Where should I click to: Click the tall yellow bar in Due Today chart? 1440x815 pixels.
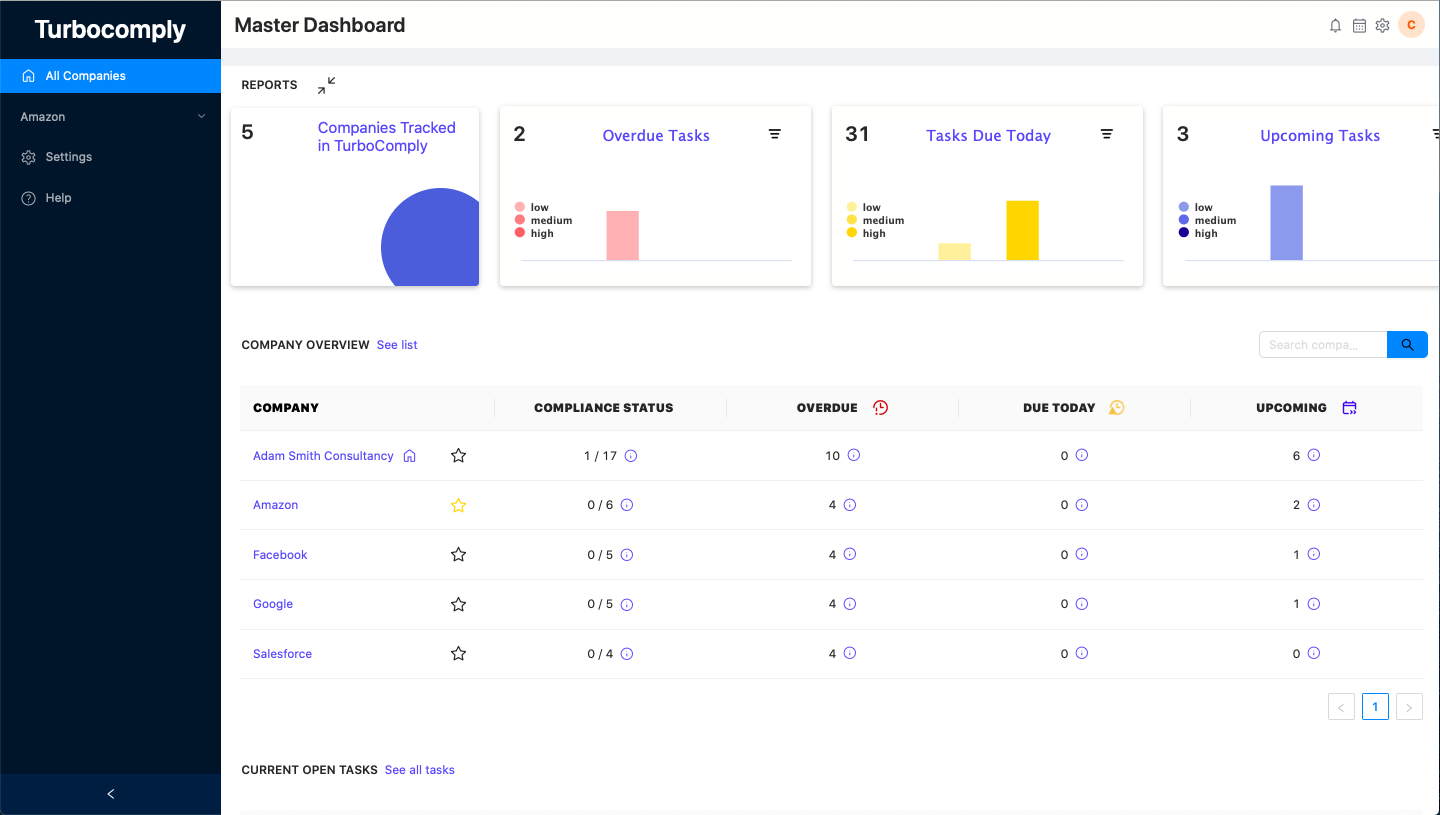click(1022, 231)
